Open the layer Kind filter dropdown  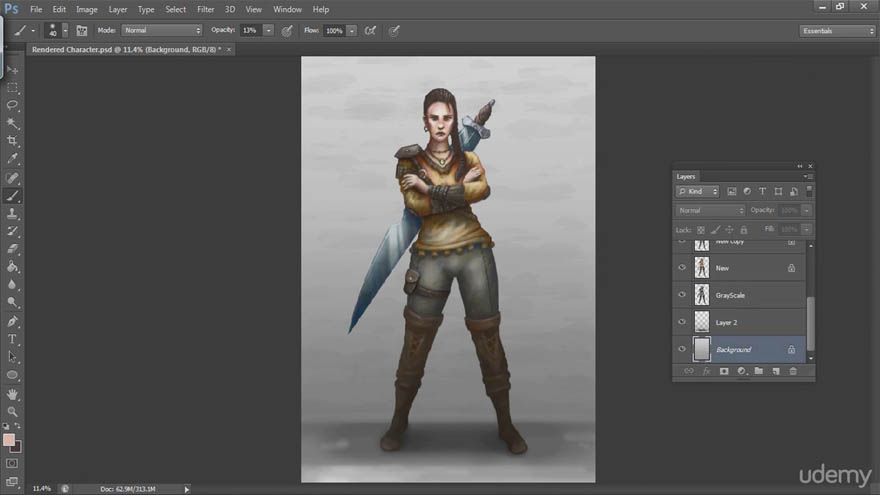(x=697, y=191)
